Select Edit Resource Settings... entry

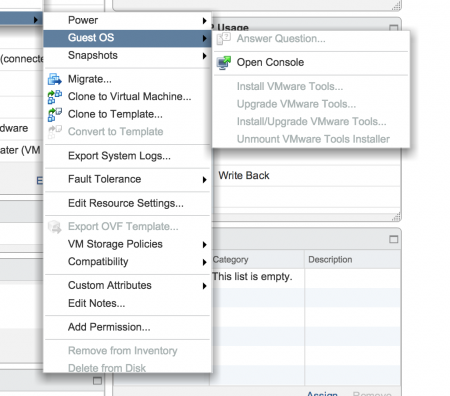click(127, 203)
